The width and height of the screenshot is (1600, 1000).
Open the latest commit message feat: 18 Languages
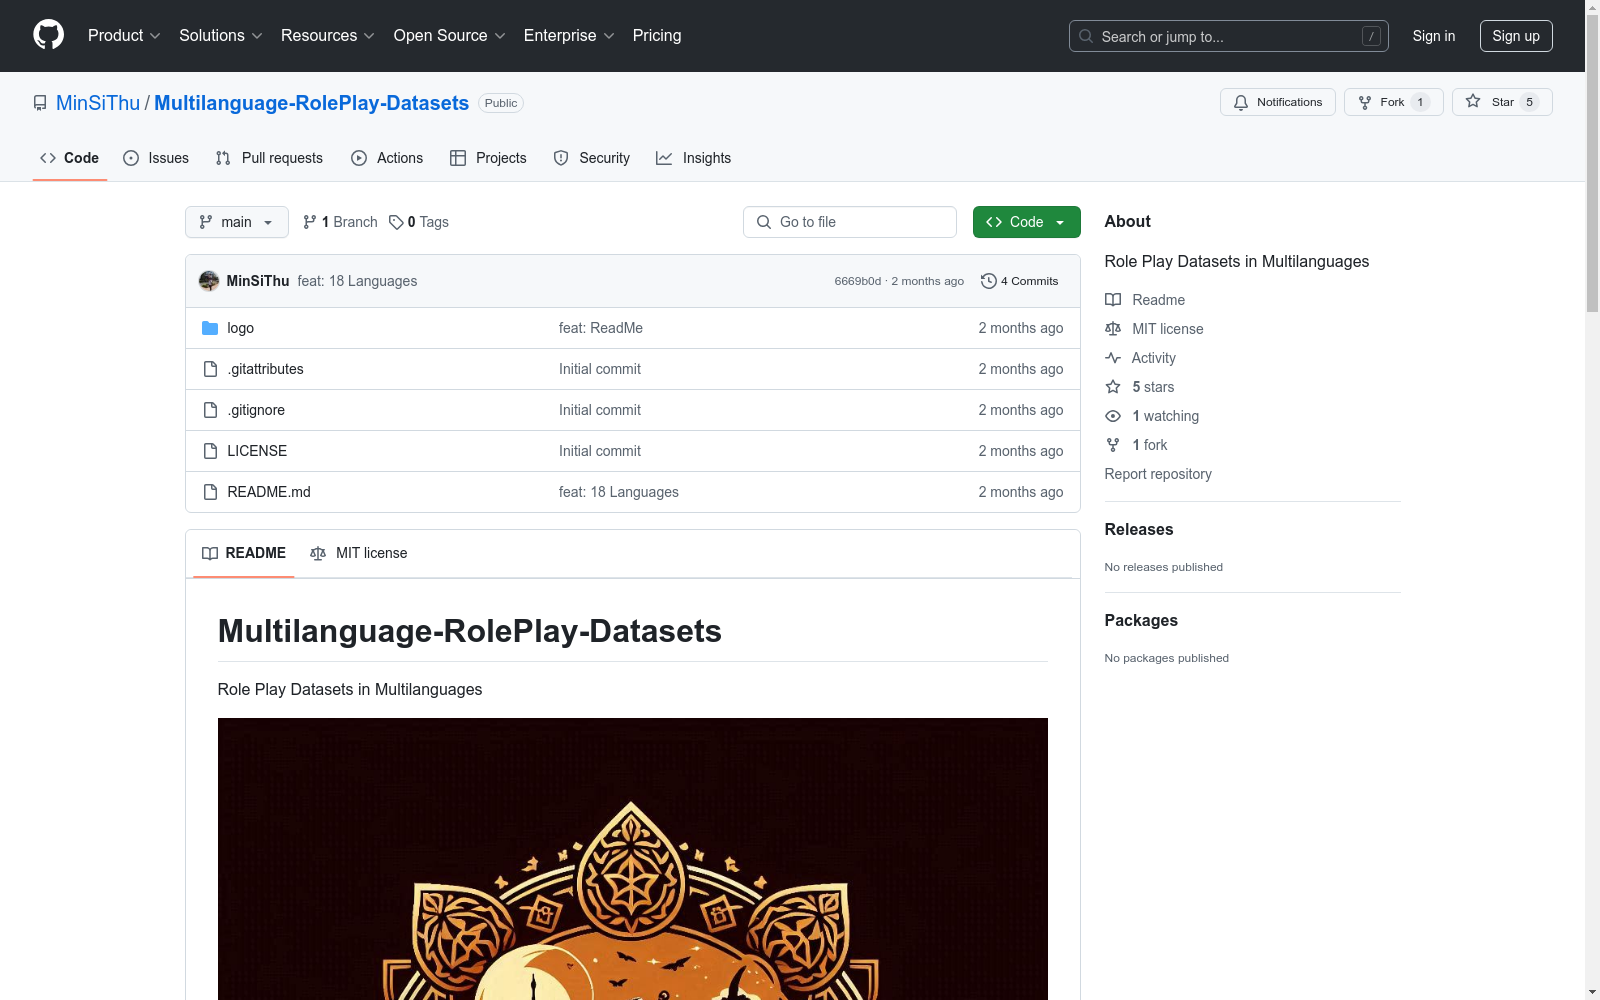tap(357, 281)
